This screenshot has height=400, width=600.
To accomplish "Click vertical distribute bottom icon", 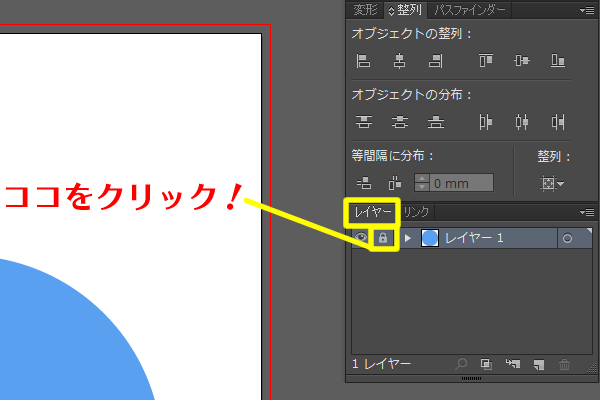I will pos(436,122).
